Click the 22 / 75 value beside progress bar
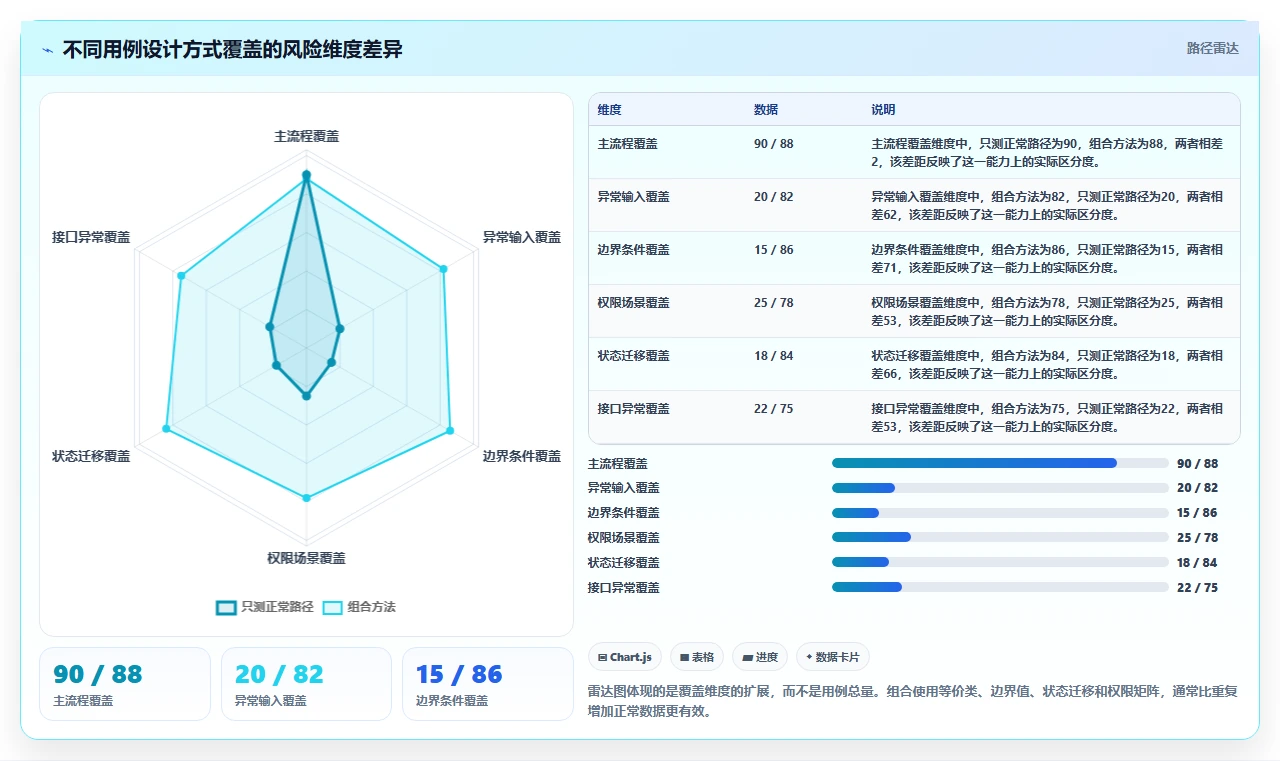 [x=1197, y=588]
